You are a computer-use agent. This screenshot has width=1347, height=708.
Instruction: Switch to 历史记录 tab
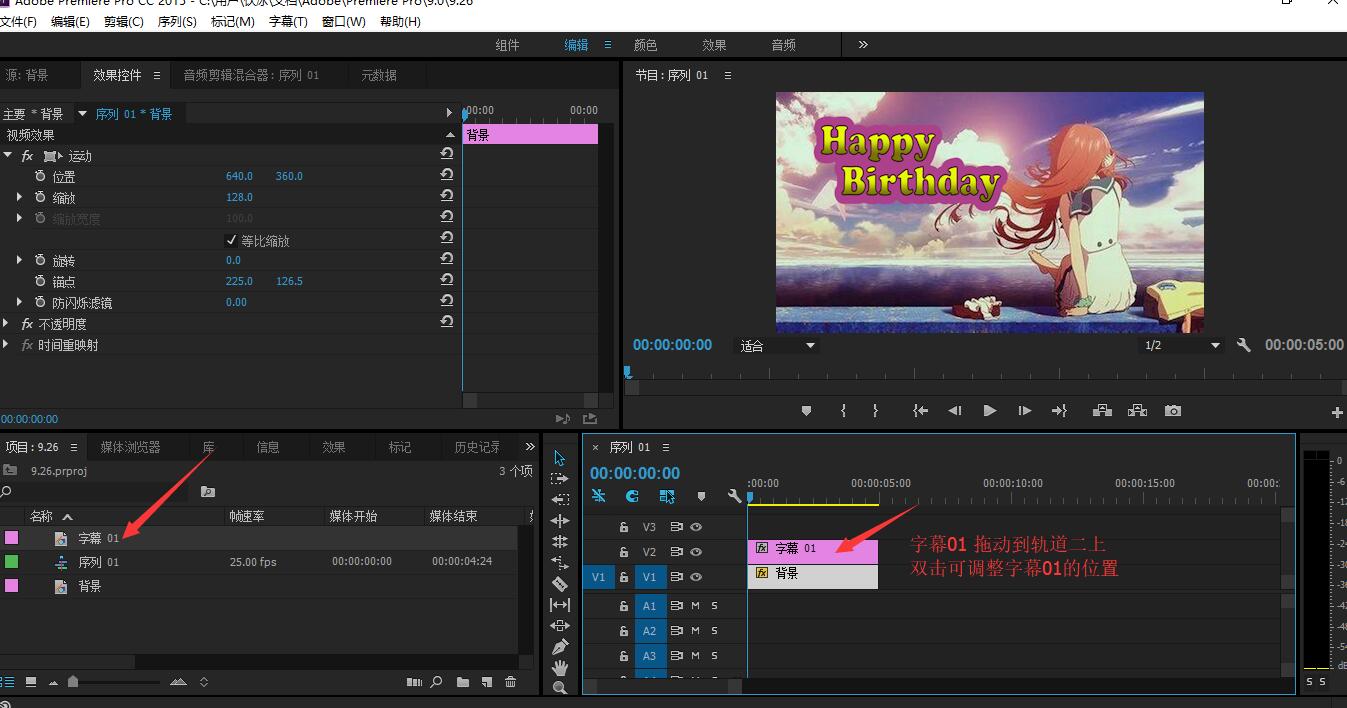477,447
